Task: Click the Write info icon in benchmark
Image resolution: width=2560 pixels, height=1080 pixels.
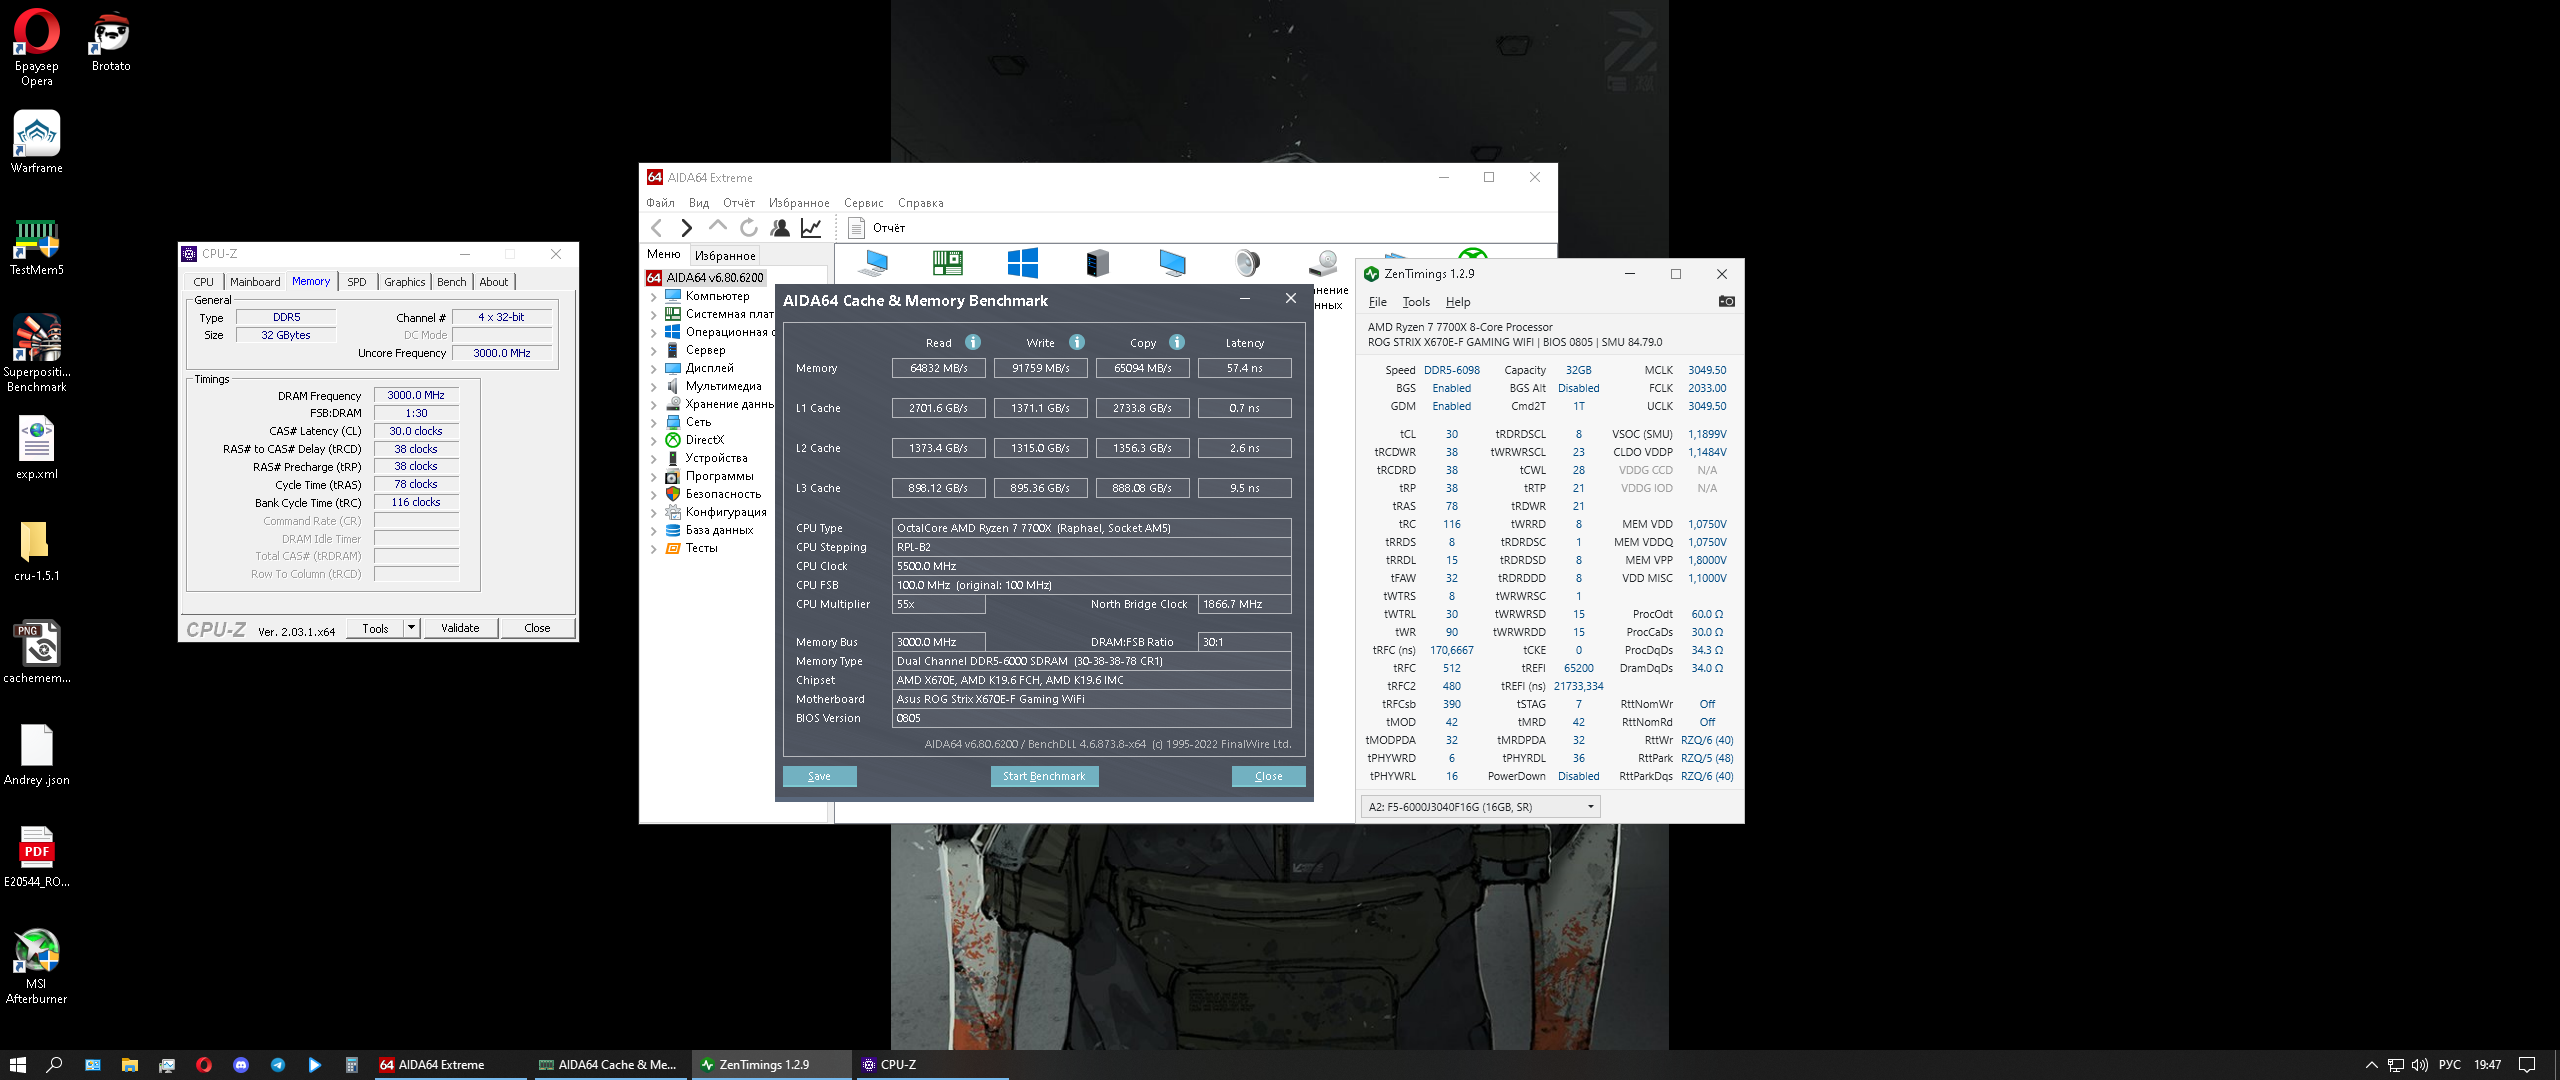Action: 1077,342
